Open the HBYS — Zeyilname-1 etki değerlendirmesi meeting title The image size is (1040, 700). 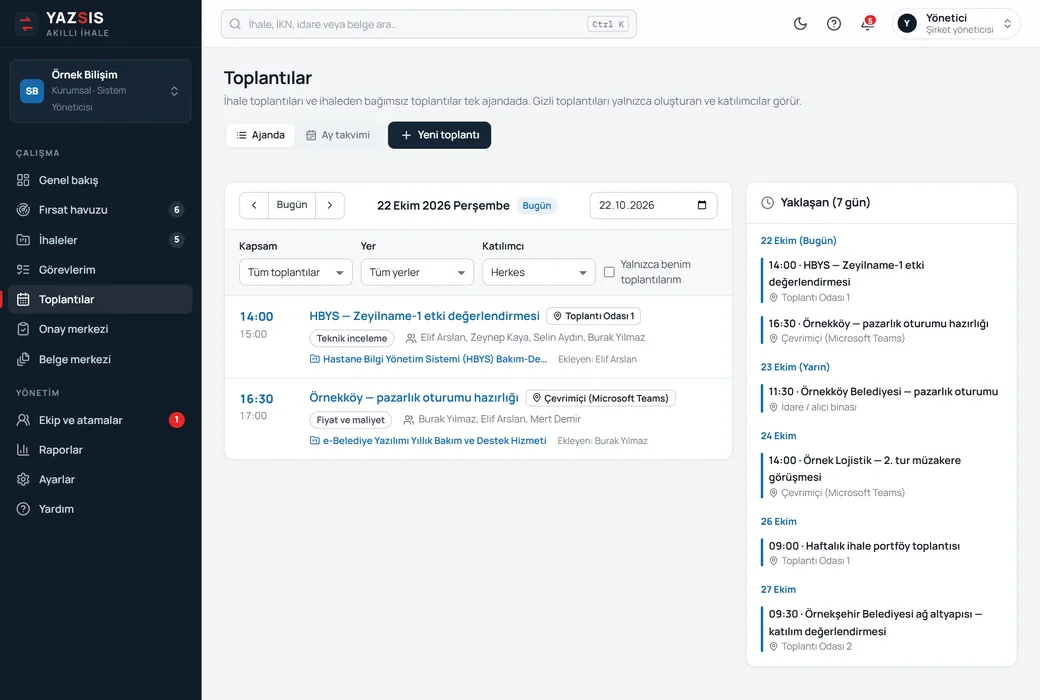[424, 316]
